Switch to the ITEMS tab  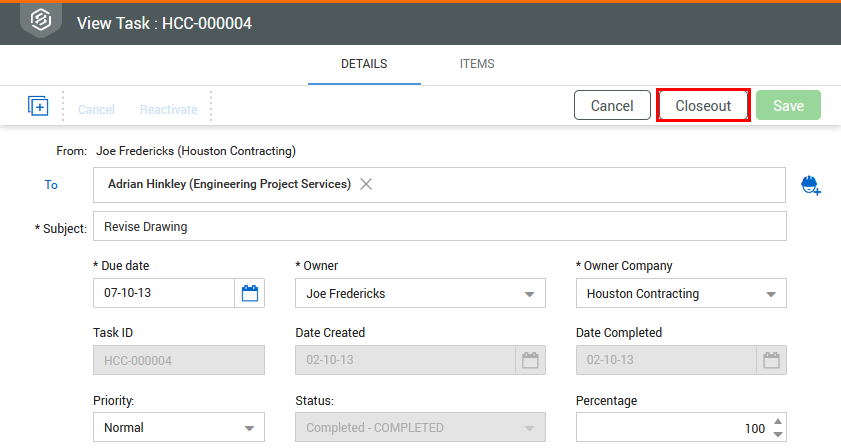coord(477,64)
